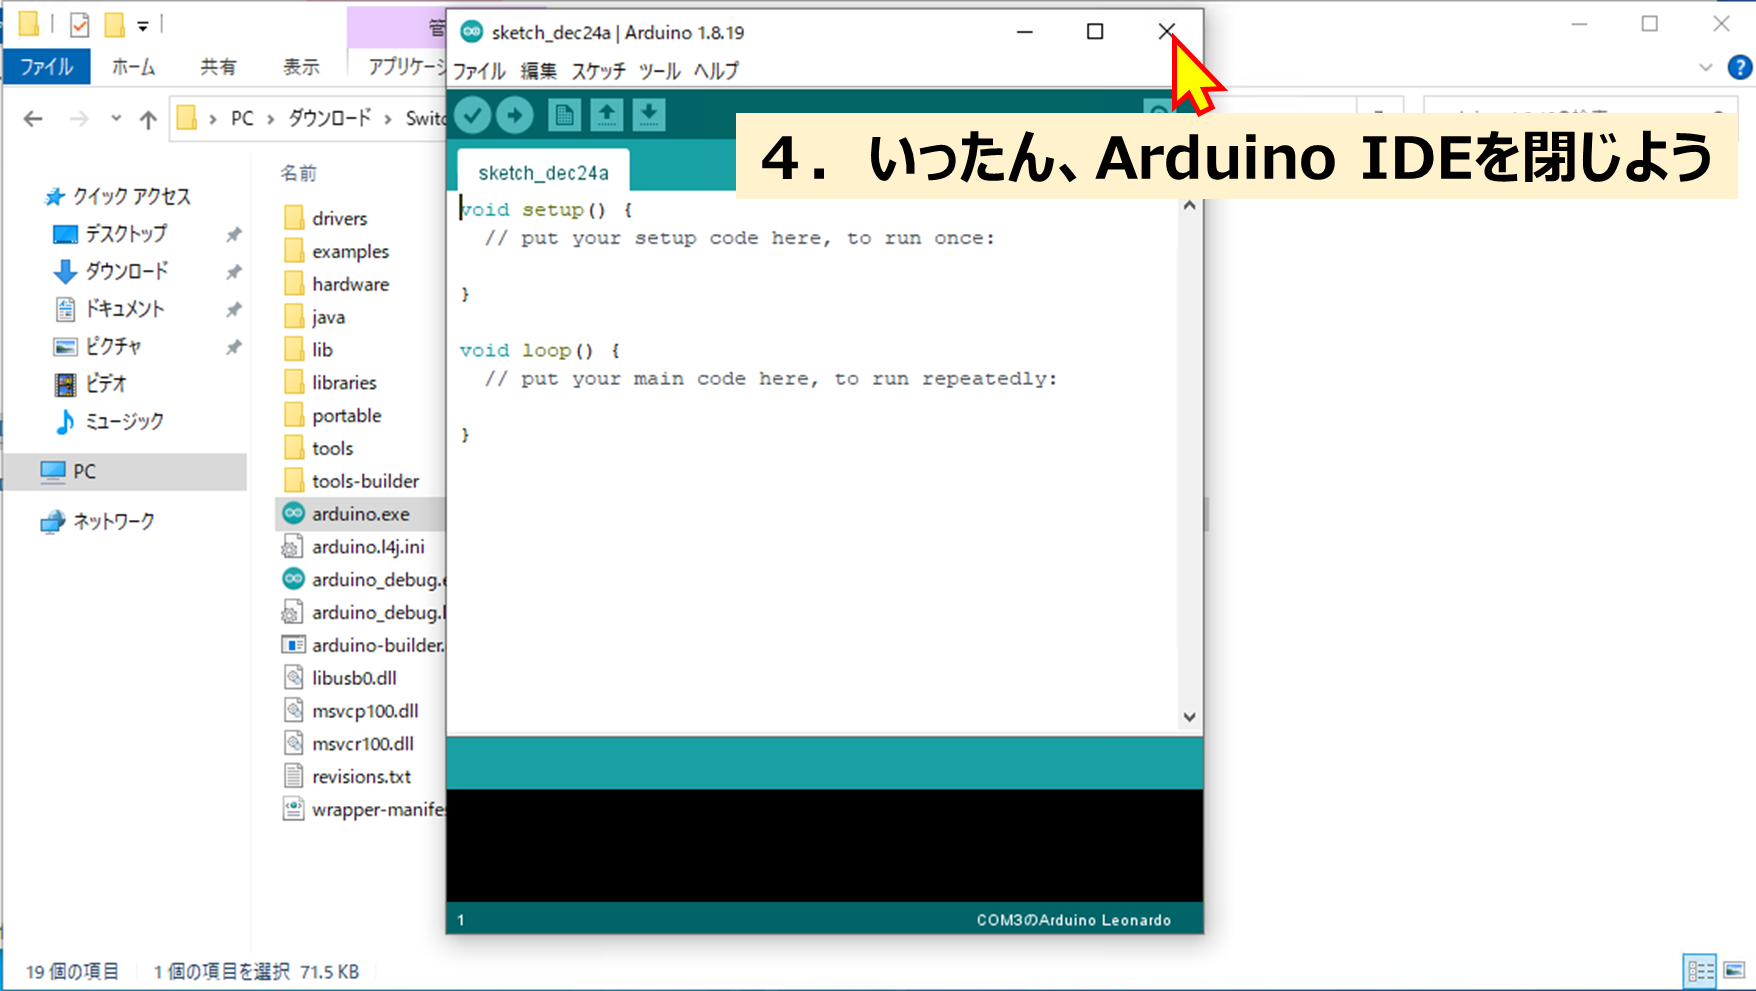Click the Upload arrow button in Arduino toolbar
This screenshot has width=1756, height=991.
[x=515, y=115]
